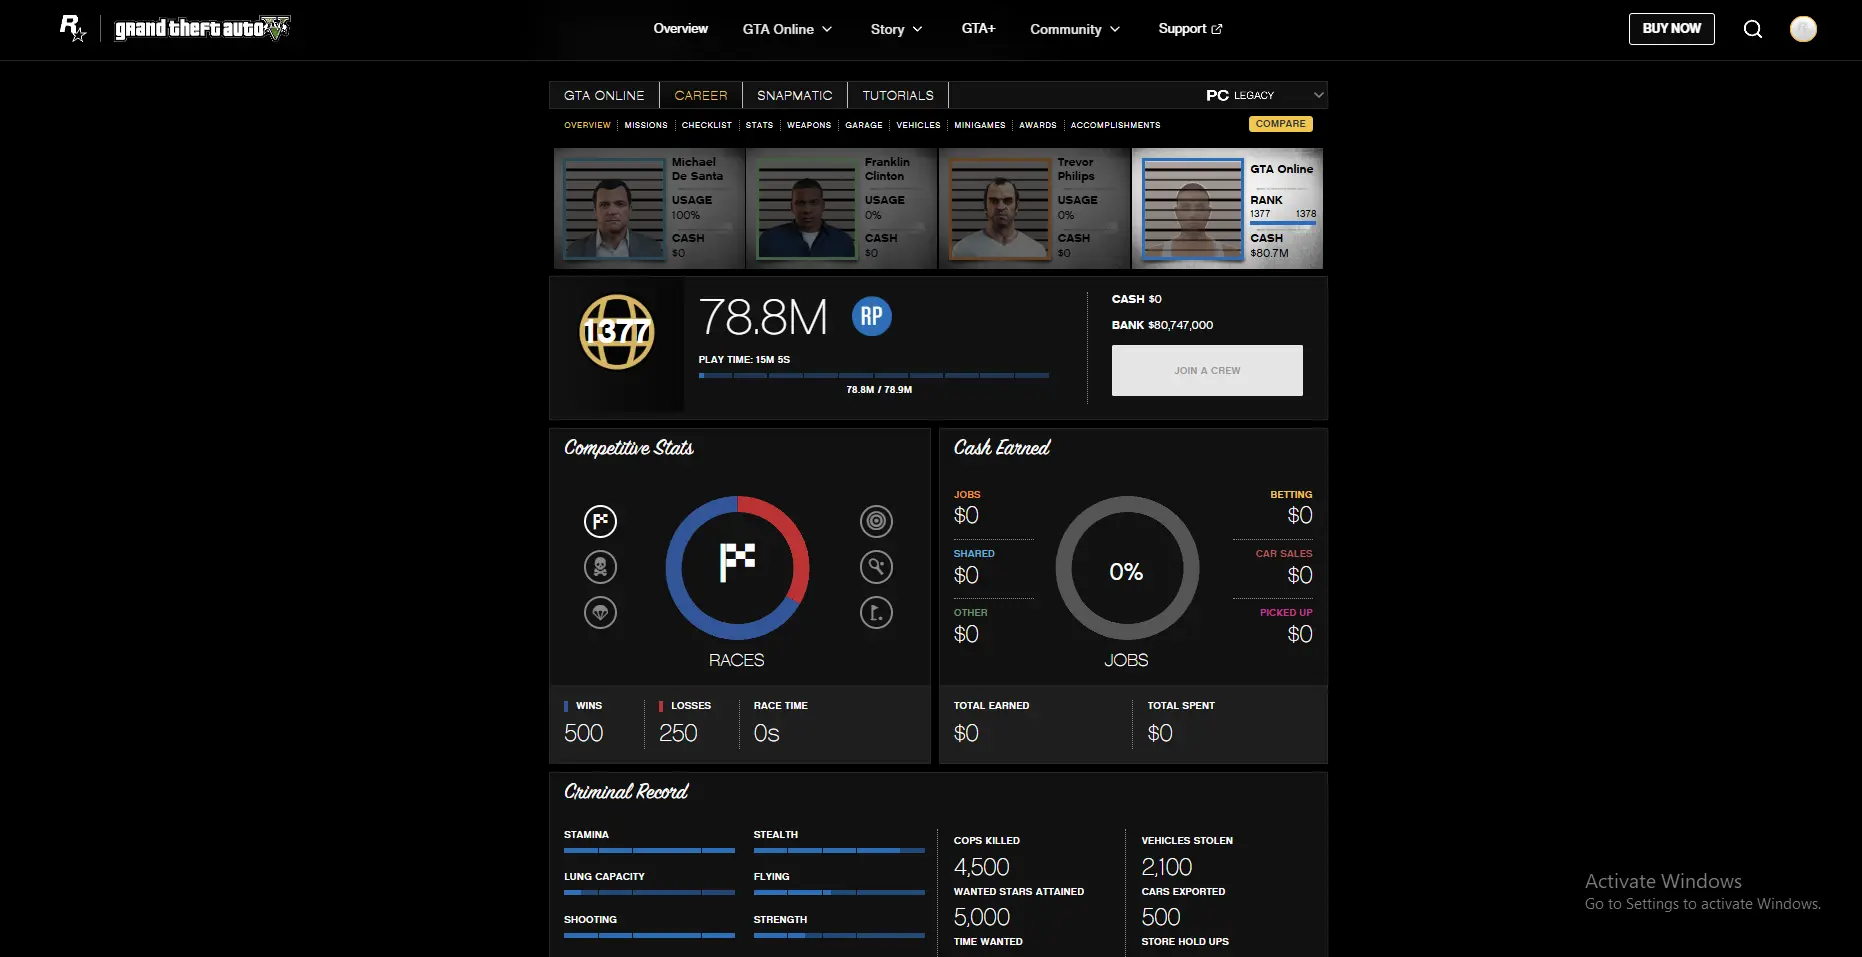Click the Jobs 0% donut chart
Image resolution: width=1862 pixels, height=957 pixels.
tap(1127, 567)
